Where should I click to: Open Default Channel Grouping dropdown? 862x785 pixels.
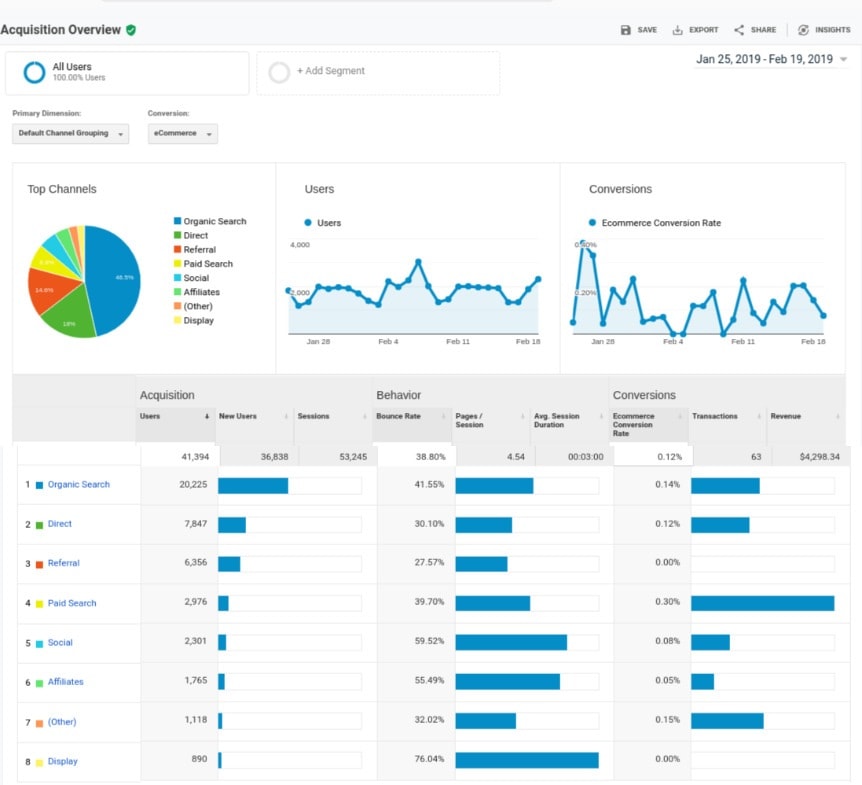70,134
